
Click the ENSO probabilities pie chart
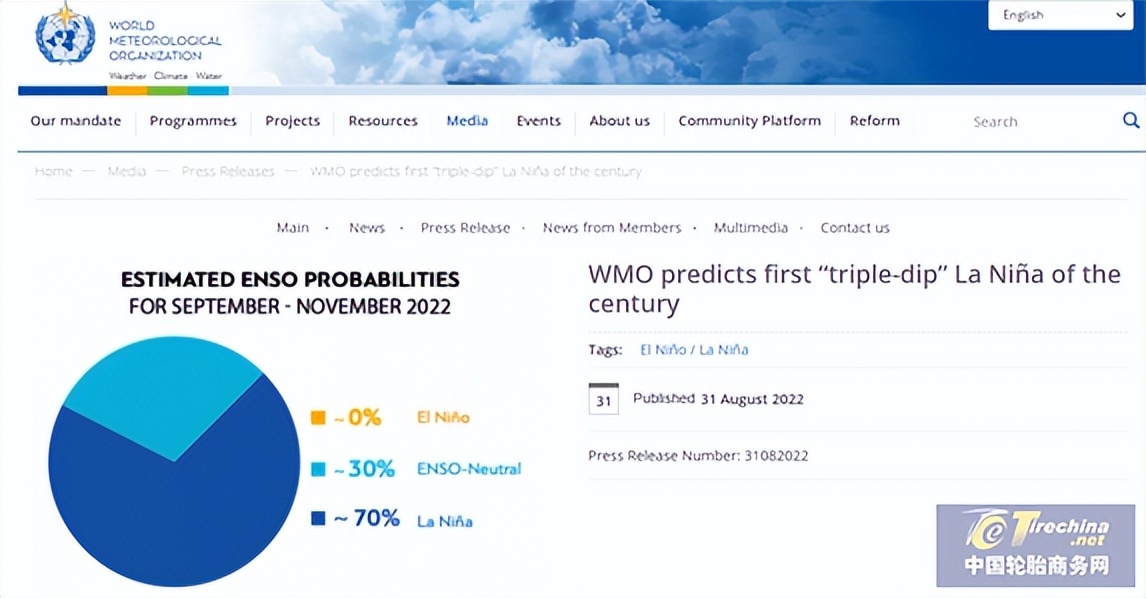coord(174,461)
